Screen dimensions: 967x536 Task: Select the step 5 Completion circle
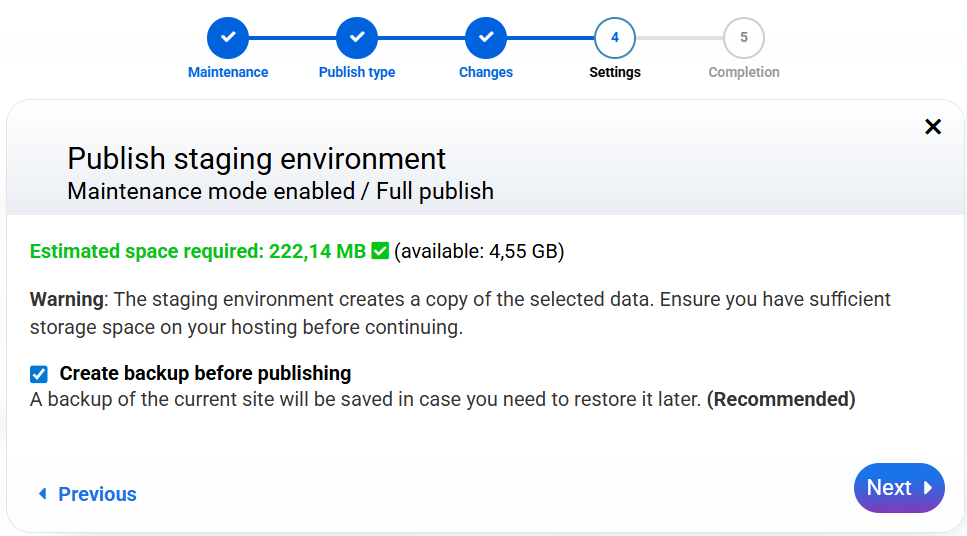click(x=743, y=38)
